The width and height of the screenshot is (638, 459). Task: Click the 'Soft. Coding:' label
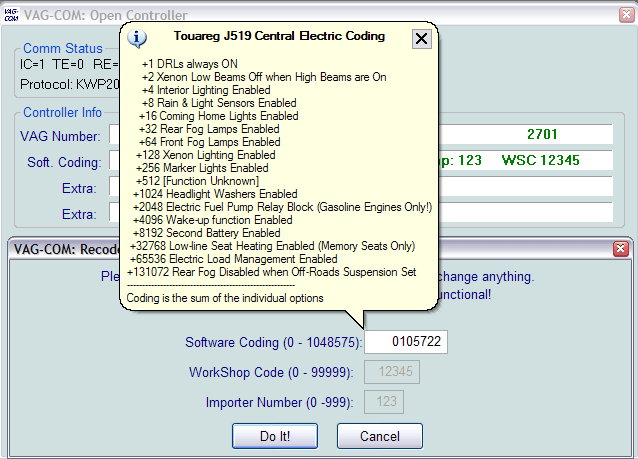pyautogui.click(x=64, y=162)
